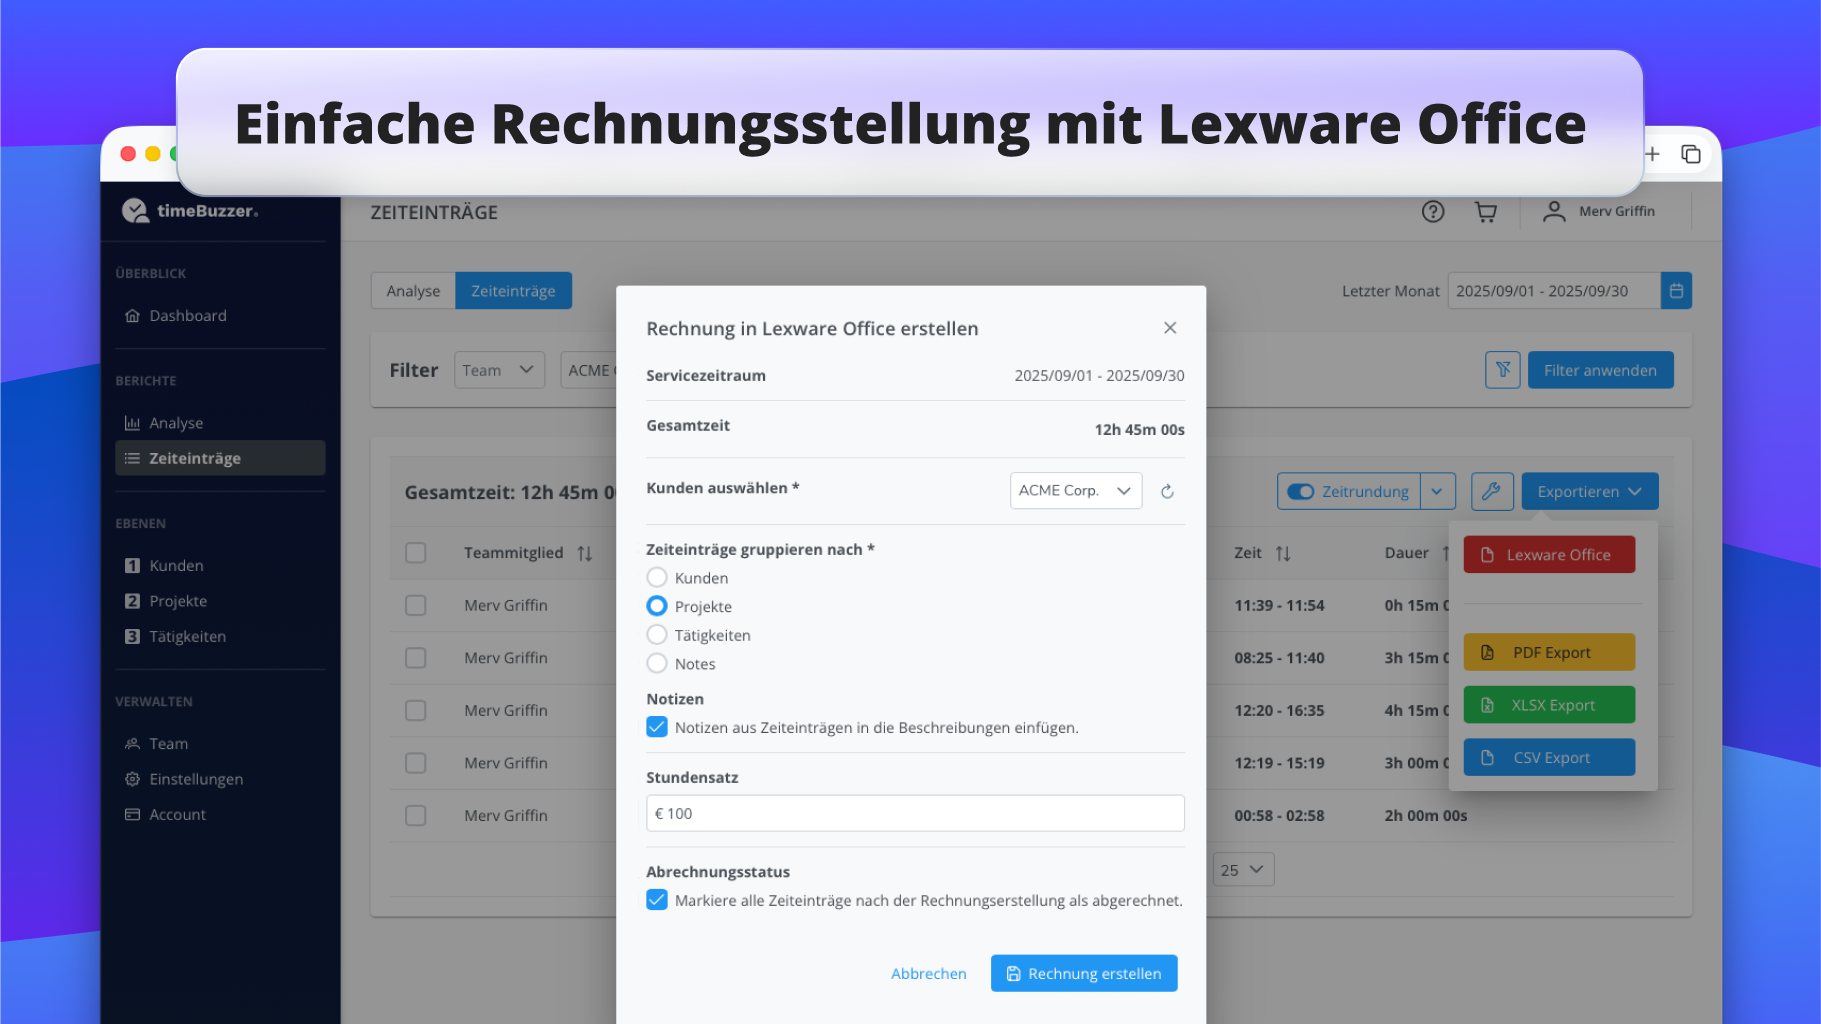Open the wrench settings icon
This screenshot has width=1821, height=1024.
pos(1491,491)
